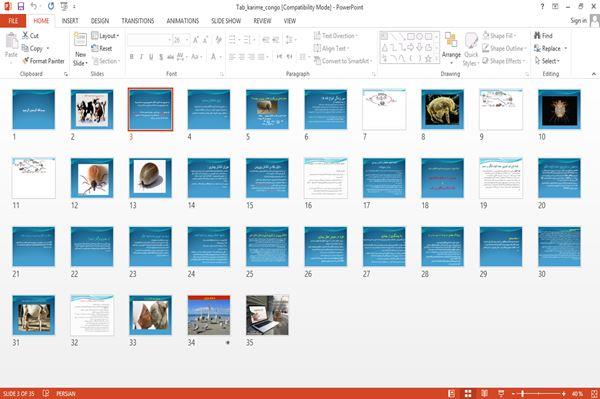
Task: Open Quick Styles gallery
Action: pos(471,49)
